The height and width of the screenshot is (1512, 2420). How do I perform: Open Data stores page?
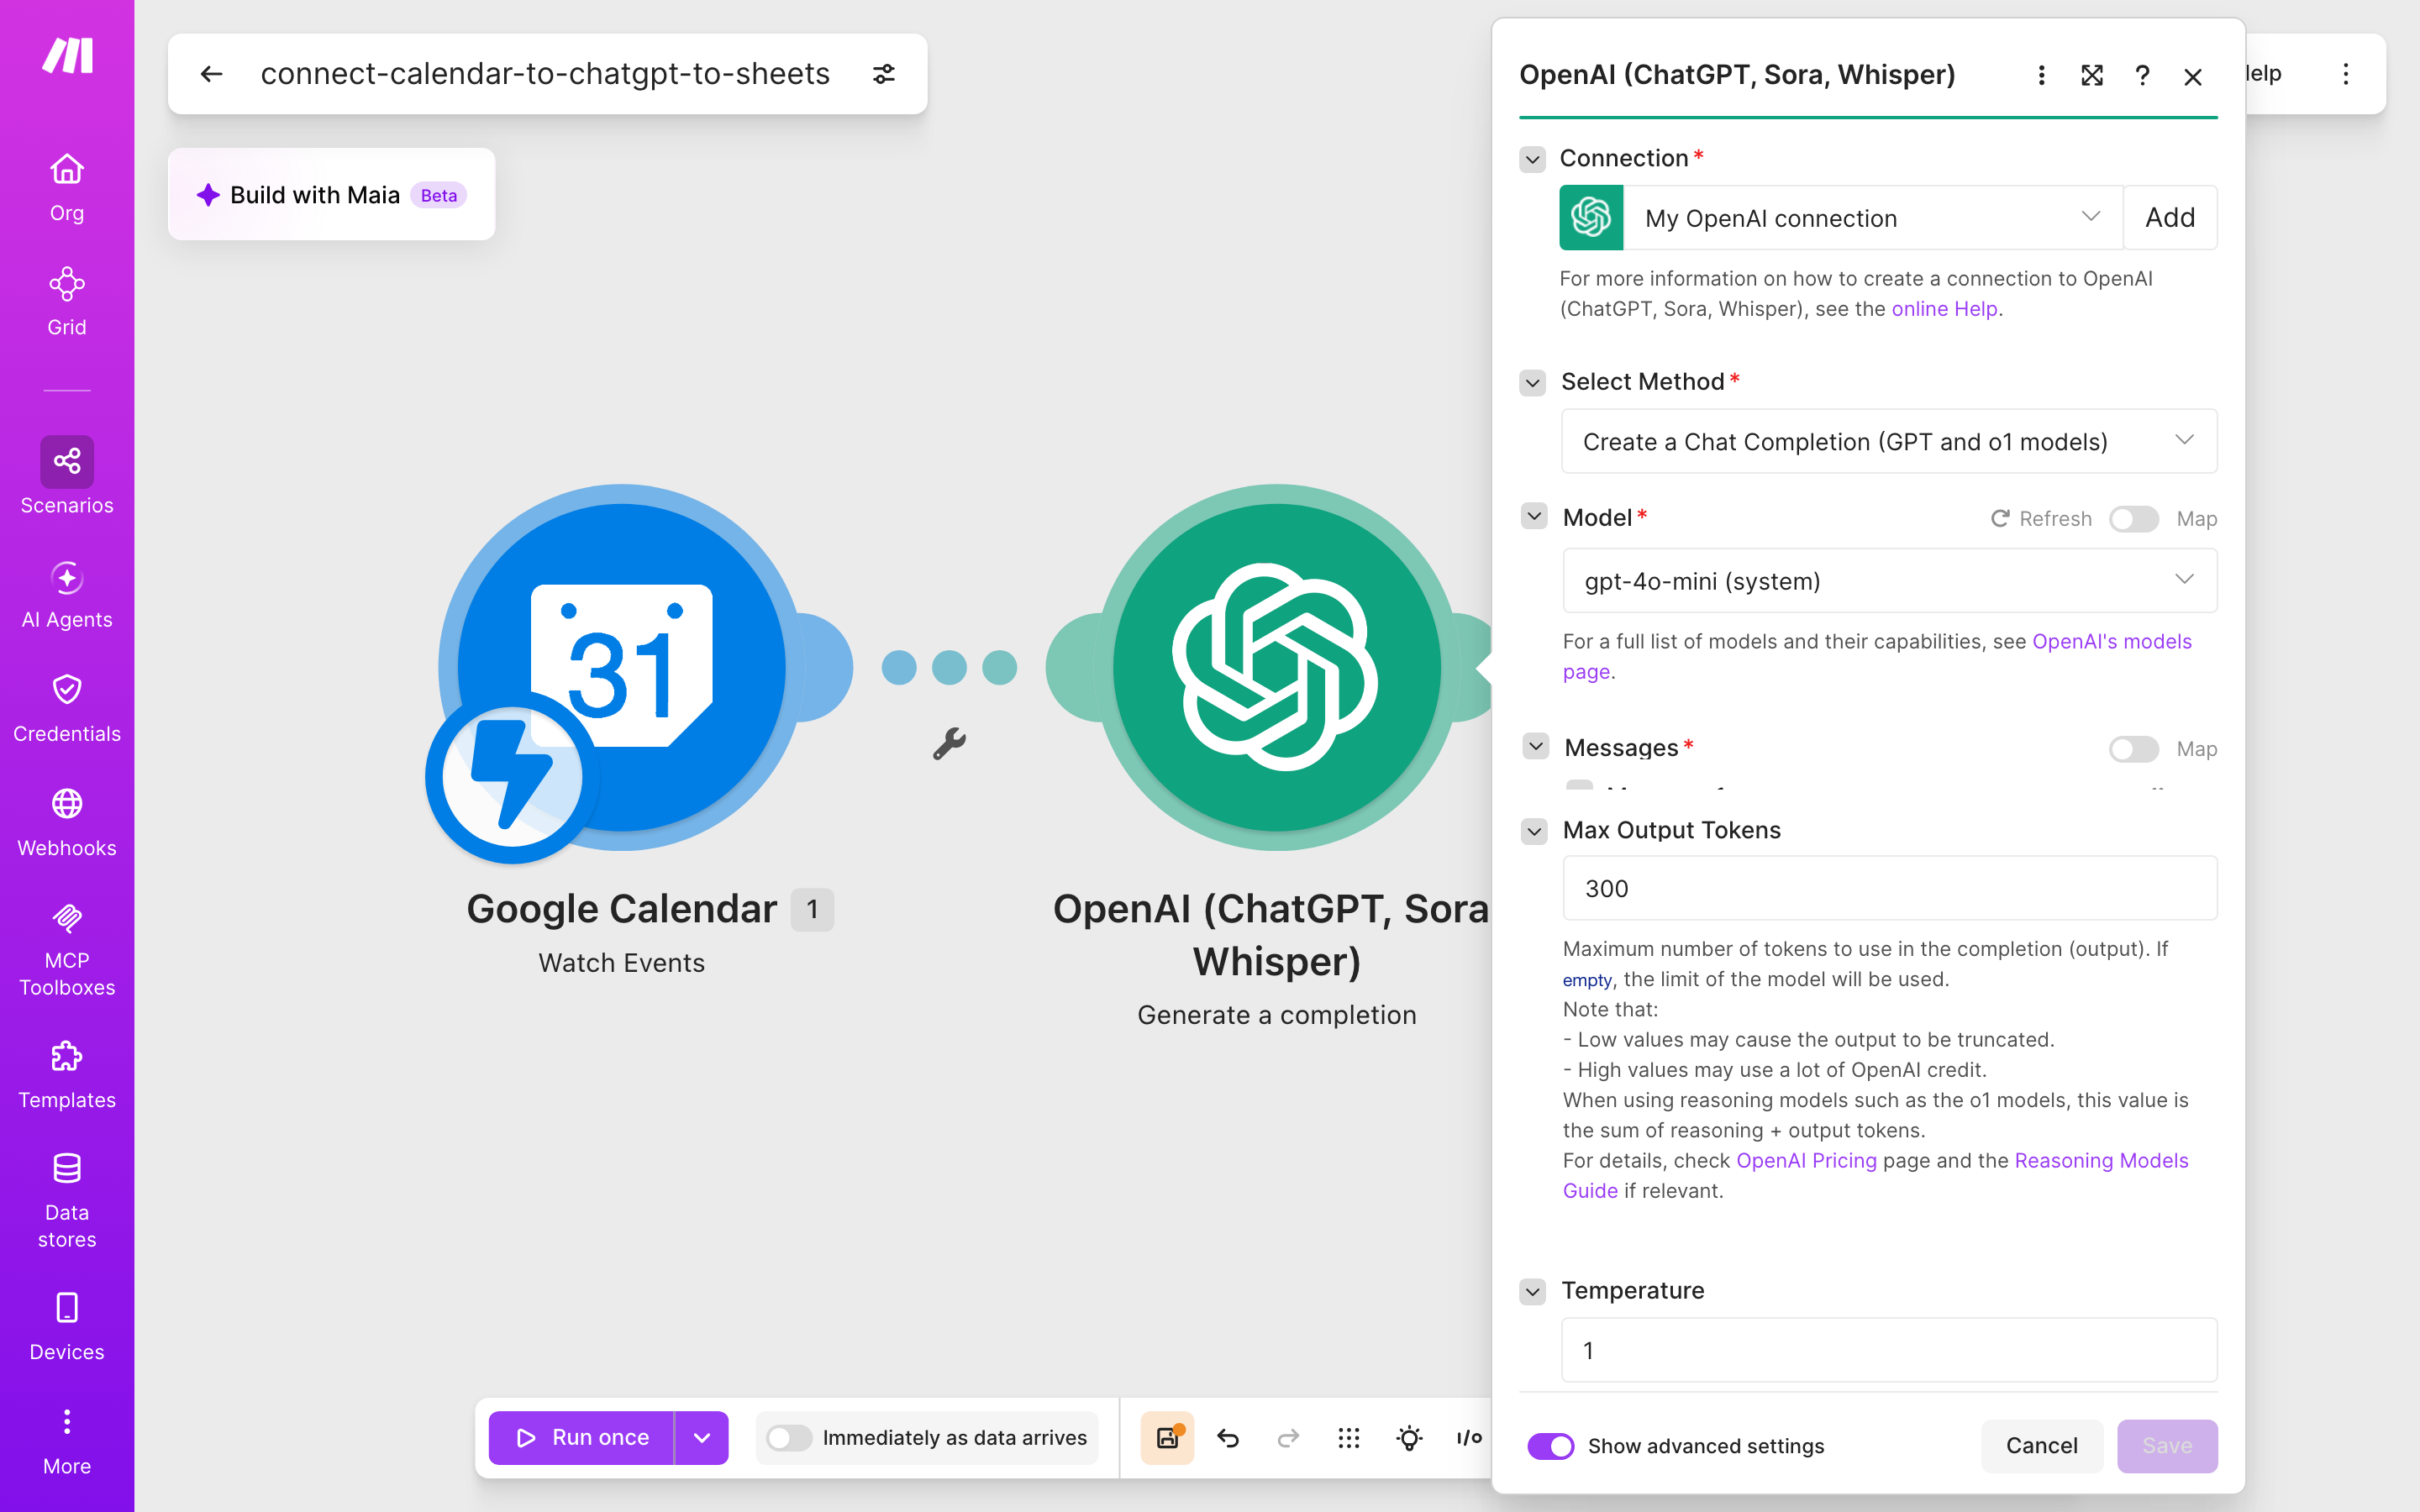tap(67, 1200)
